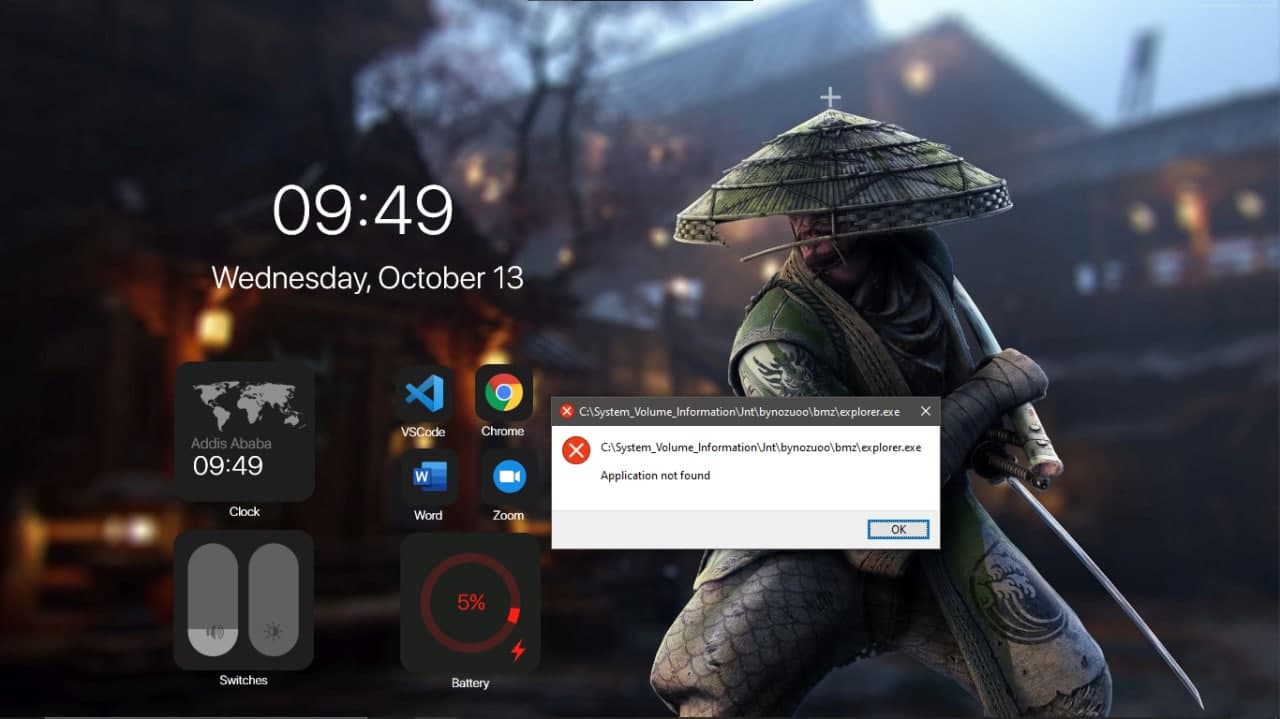1280x719 pixels.
Task: Adjust the brightness slider in Switches widget
Action: pyautogui.click(x=273, y=599)
